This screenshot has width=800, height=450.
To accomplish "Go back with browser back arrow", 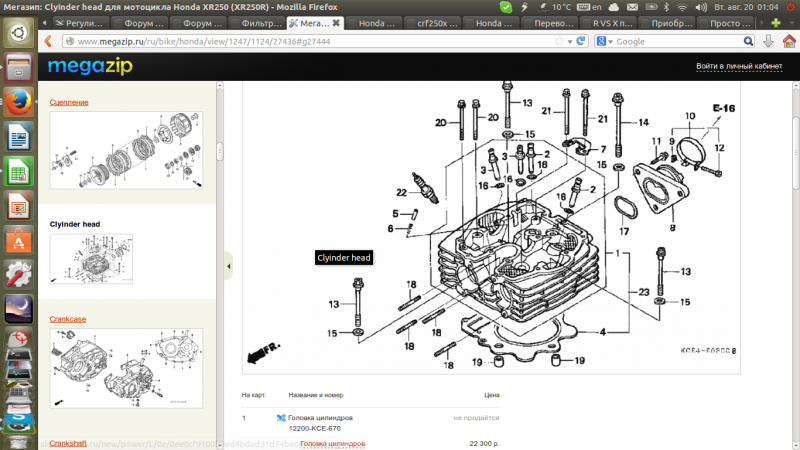I will 48,41.
